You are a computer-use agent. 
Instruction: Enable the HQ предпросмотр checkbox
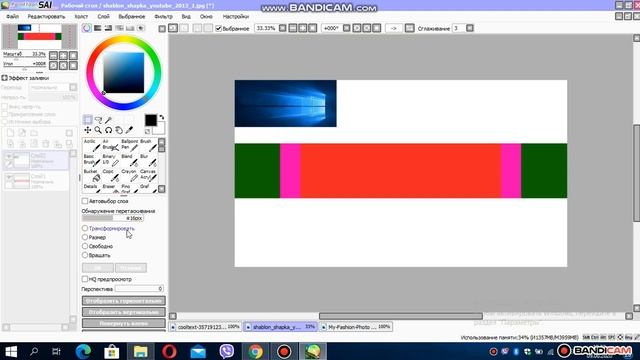click(85, 279)
